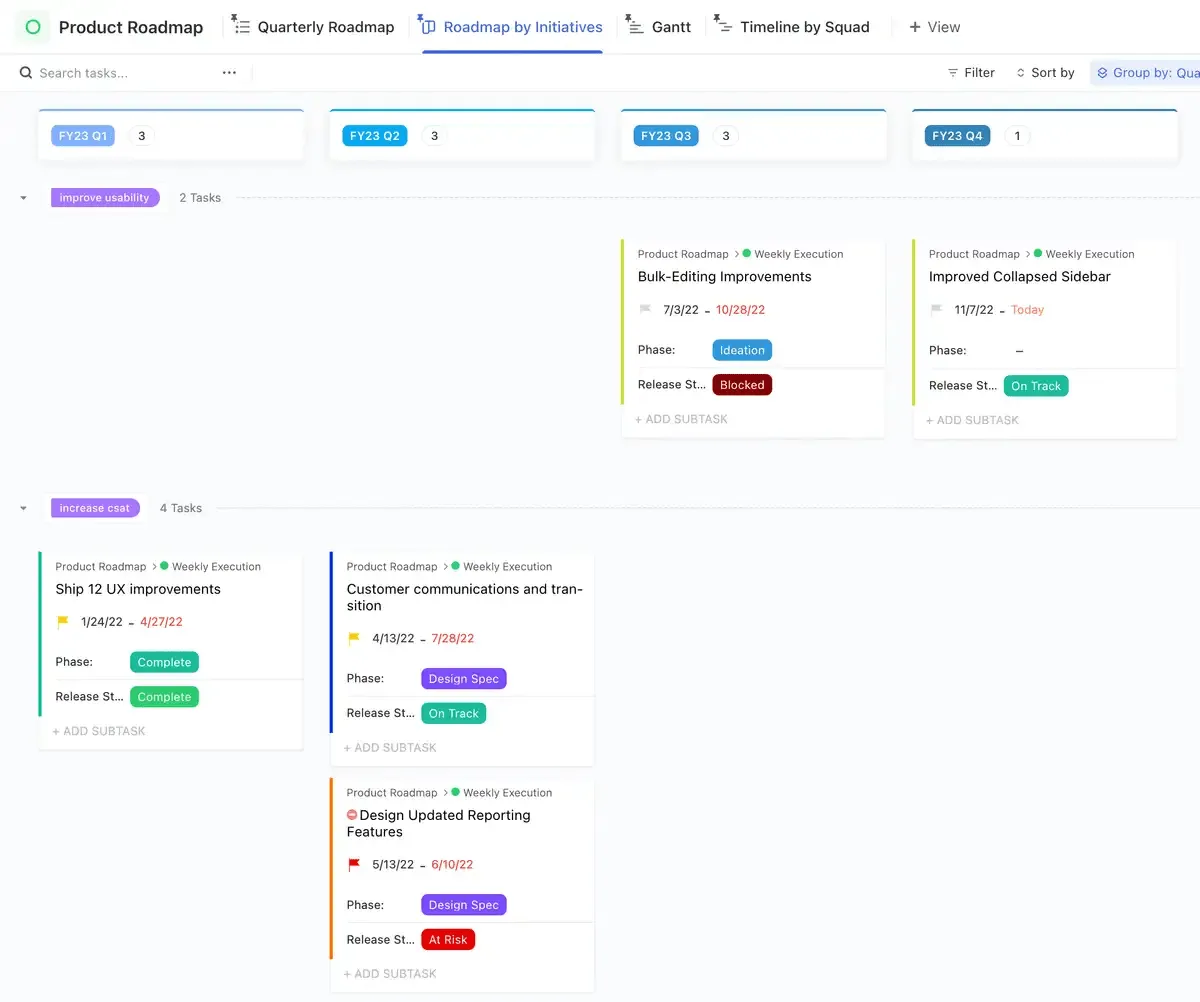The height and width of the screenshot is (1002, 1200).
Task: Change Ideation phase on Bulk-Editing card
Action: click(x=742, y=350)
